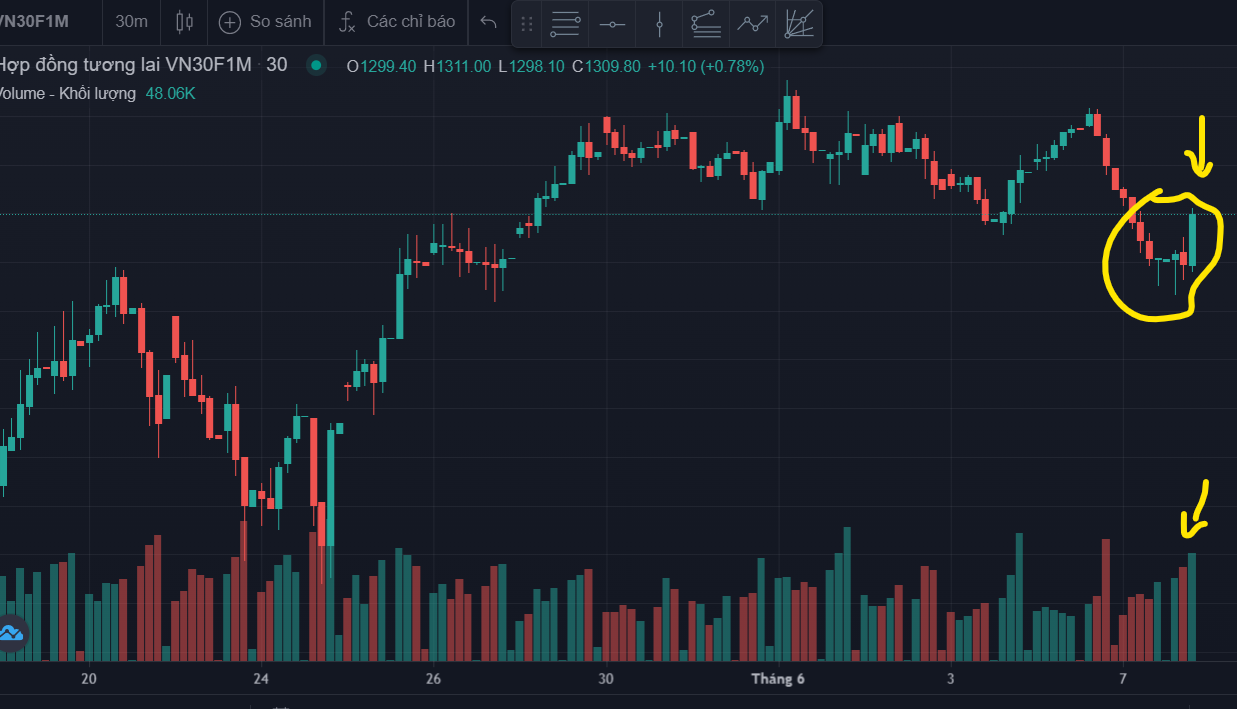Click the Hợp đồng tương lai VN30F1M title
The width and height of the screenshot is (1237, 709).
[x=125, y=66]
